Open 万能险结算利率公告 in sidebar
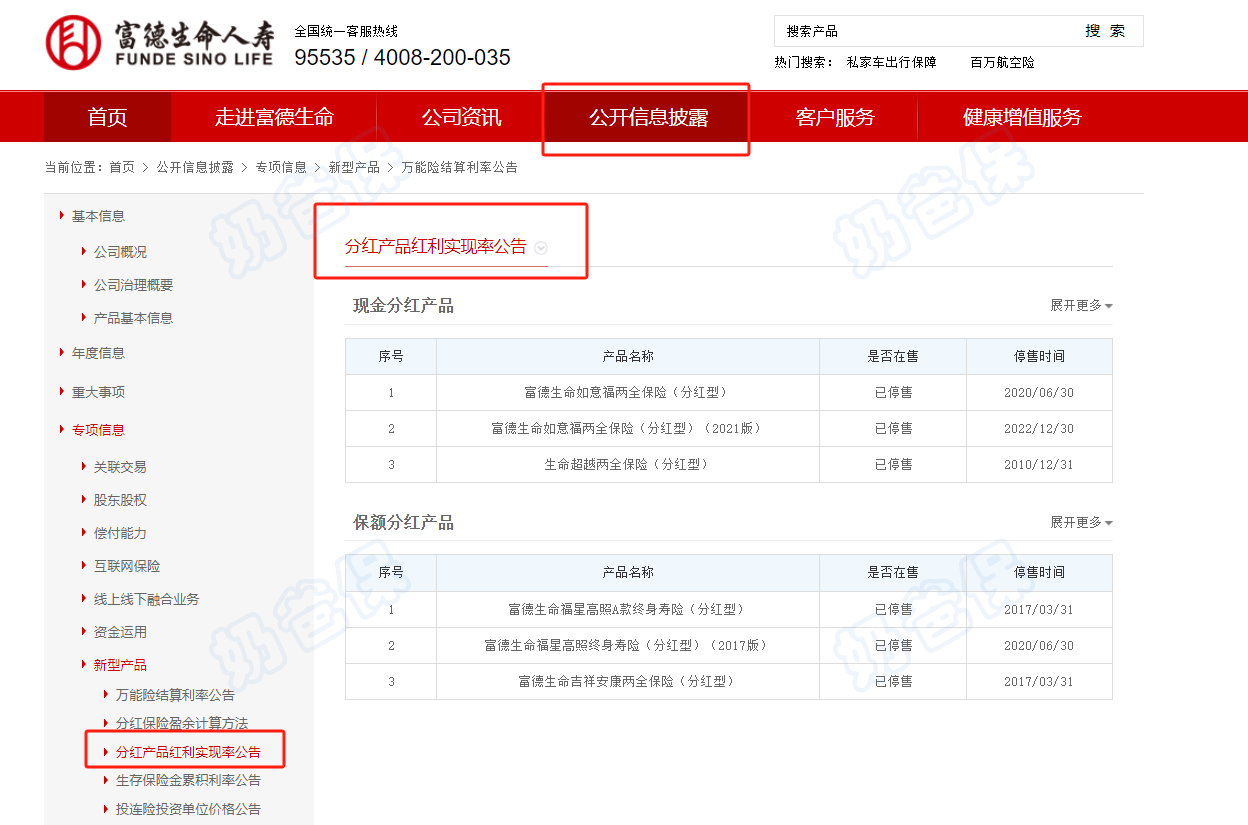Viewport: 1248px width, 825px height. [175, 695]
